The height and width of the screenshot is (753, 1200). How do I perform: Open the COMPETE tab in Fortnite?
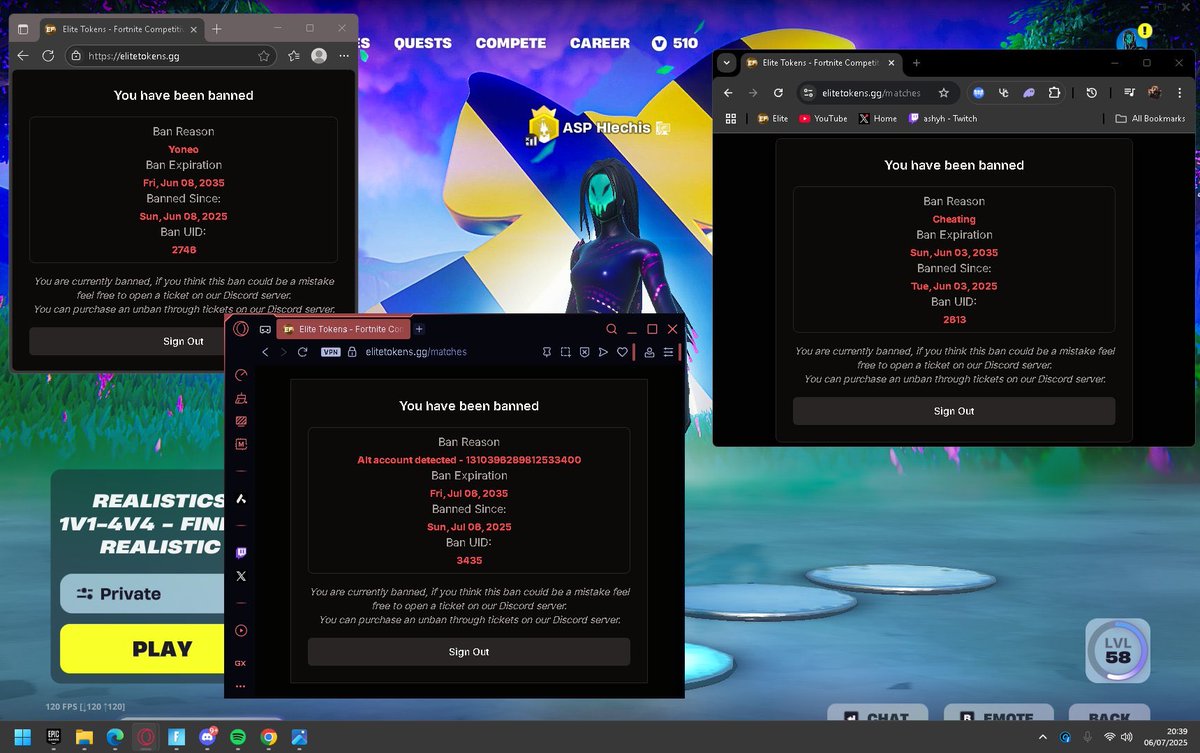(x=511, y=43)
